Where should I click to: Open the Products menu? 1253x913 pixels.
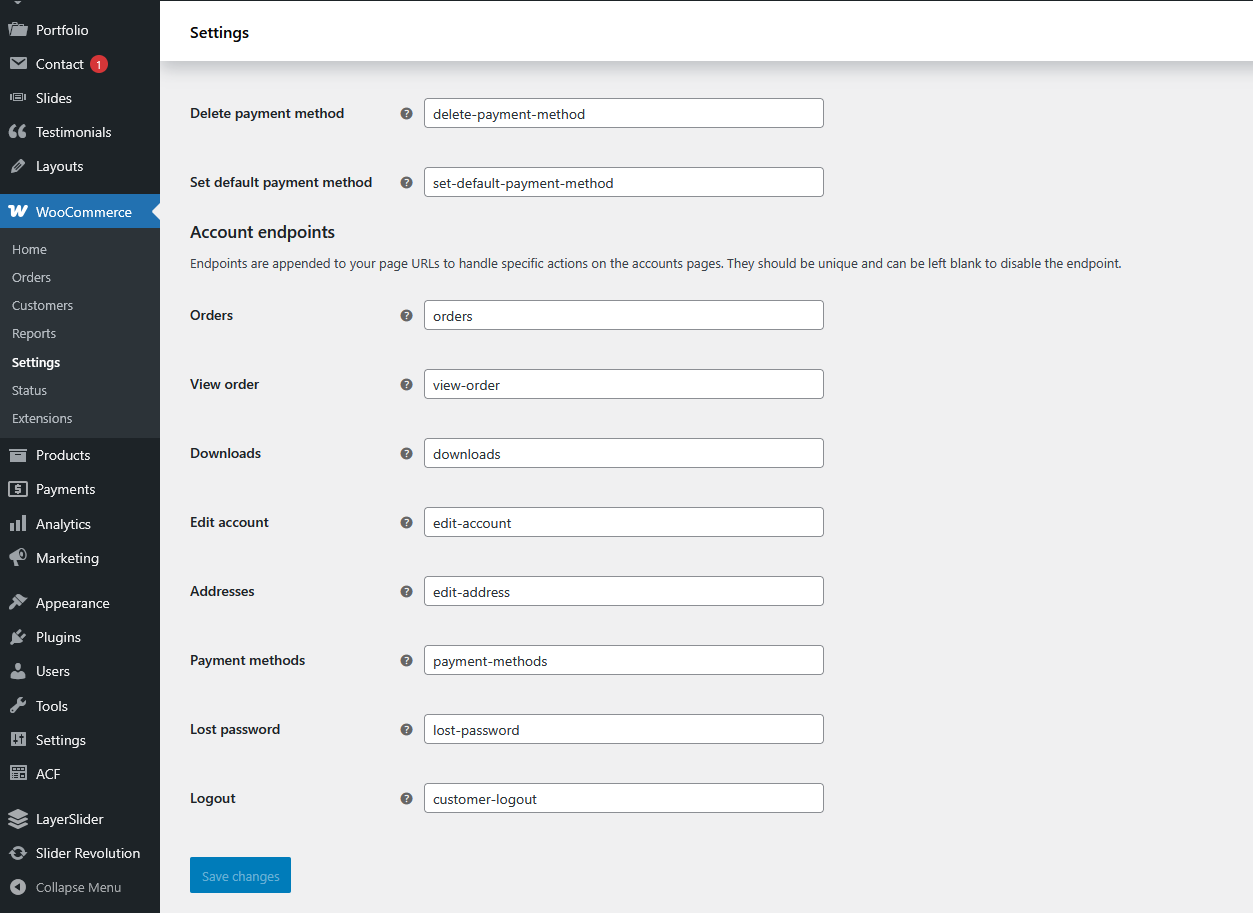pos(62,455)
